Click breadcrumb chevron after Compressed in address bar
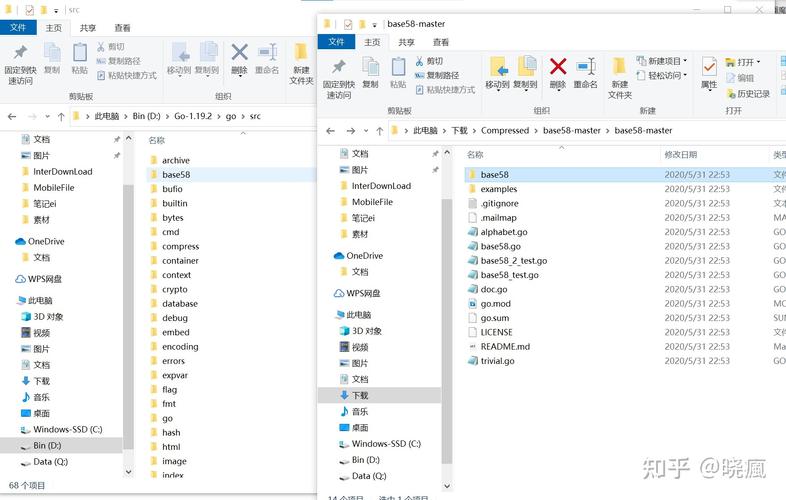786x500 pixels. [x=536, y=131]
